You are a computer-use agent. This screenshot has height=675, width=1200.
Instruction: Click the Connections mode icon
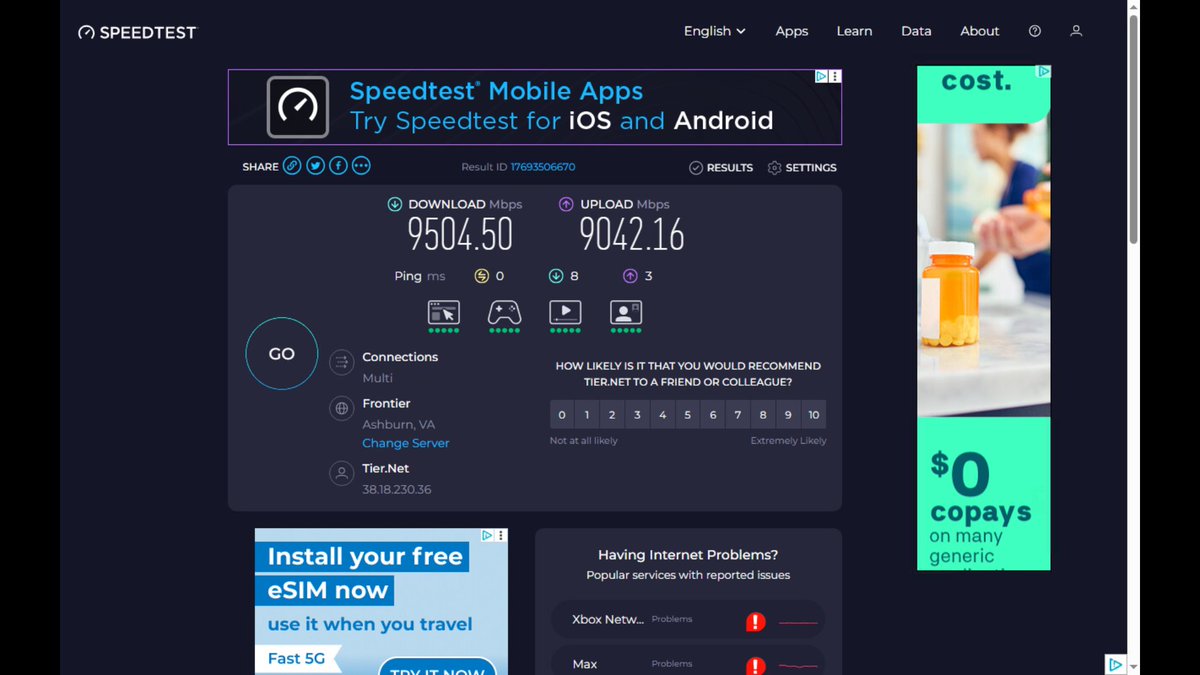(x=342, y=362)
